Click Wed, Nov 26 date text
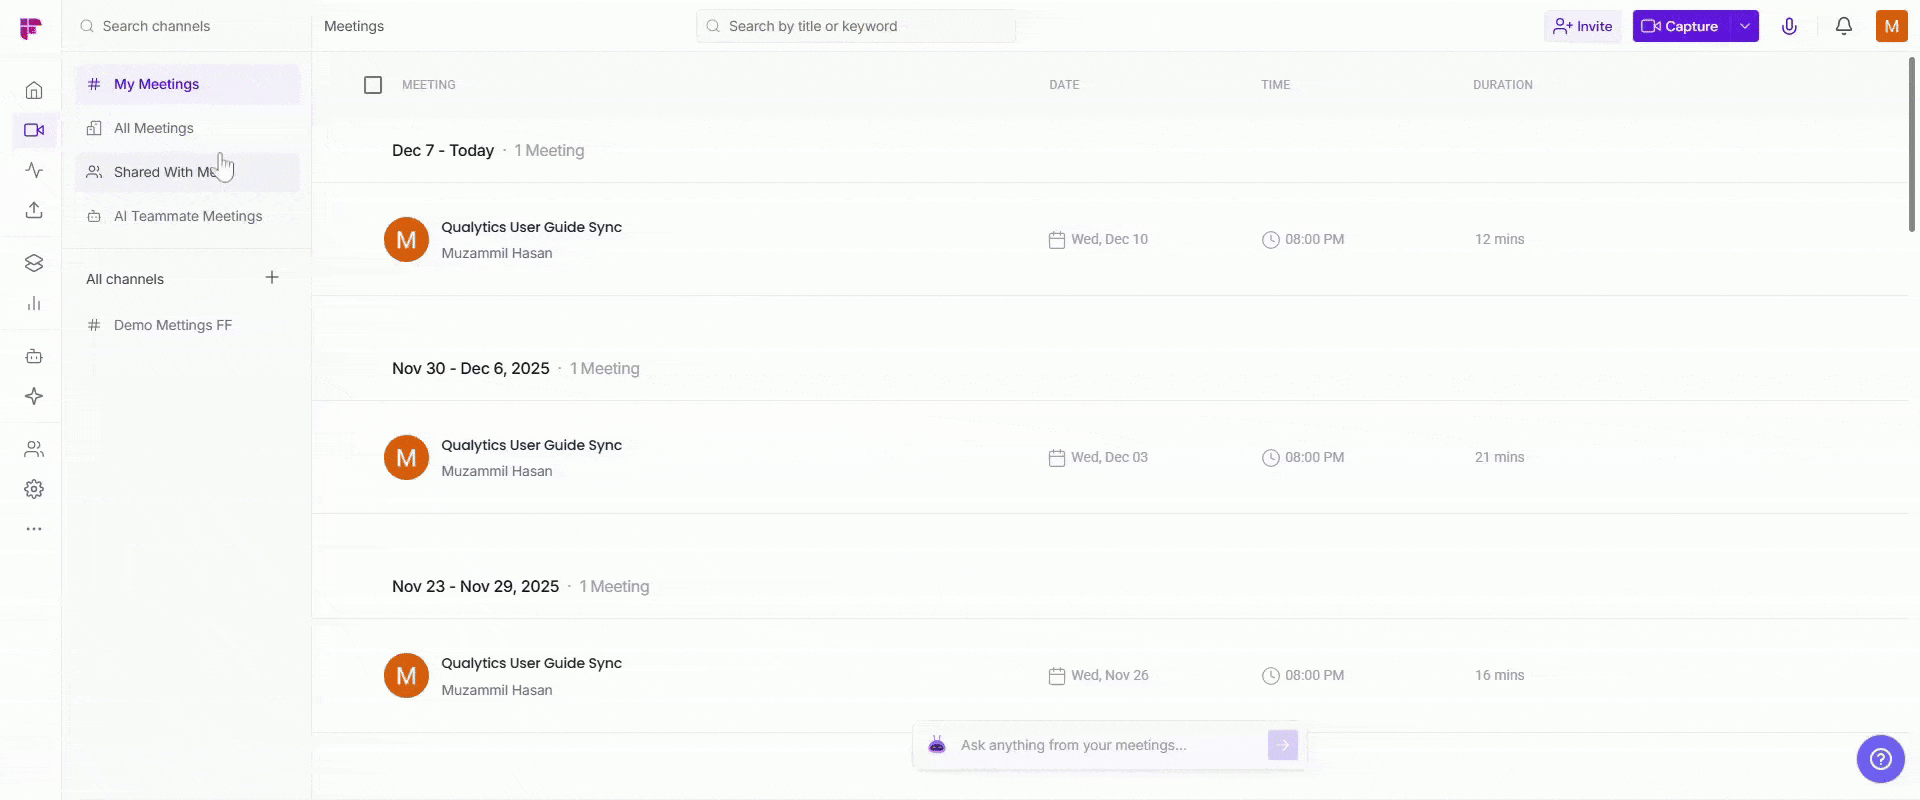 coord(1110,675)
